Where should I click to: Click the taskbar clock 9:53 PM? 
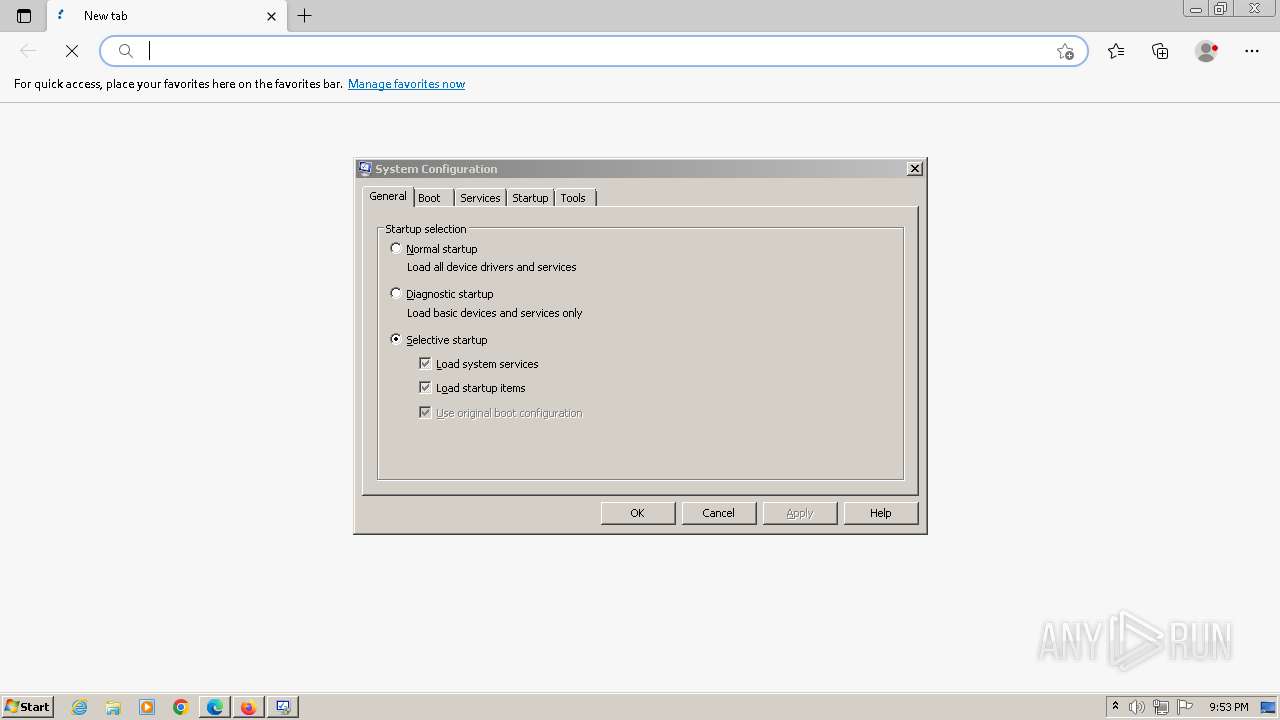point(1228,707)
